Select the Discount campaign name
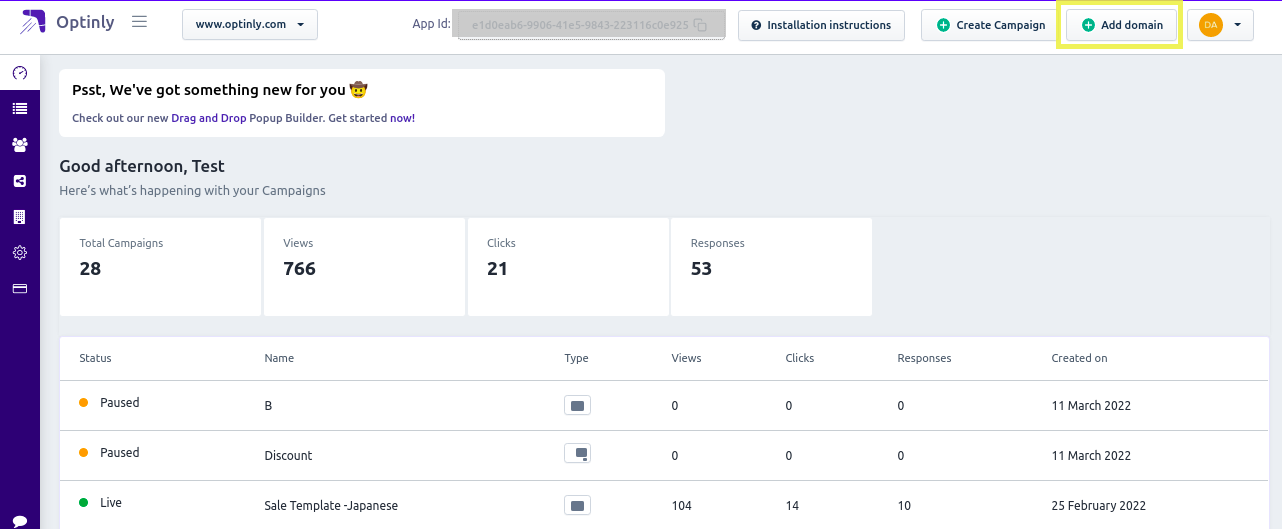This screenshot has width=1282, height=529. pyautogui.click(x=288, y=455)
